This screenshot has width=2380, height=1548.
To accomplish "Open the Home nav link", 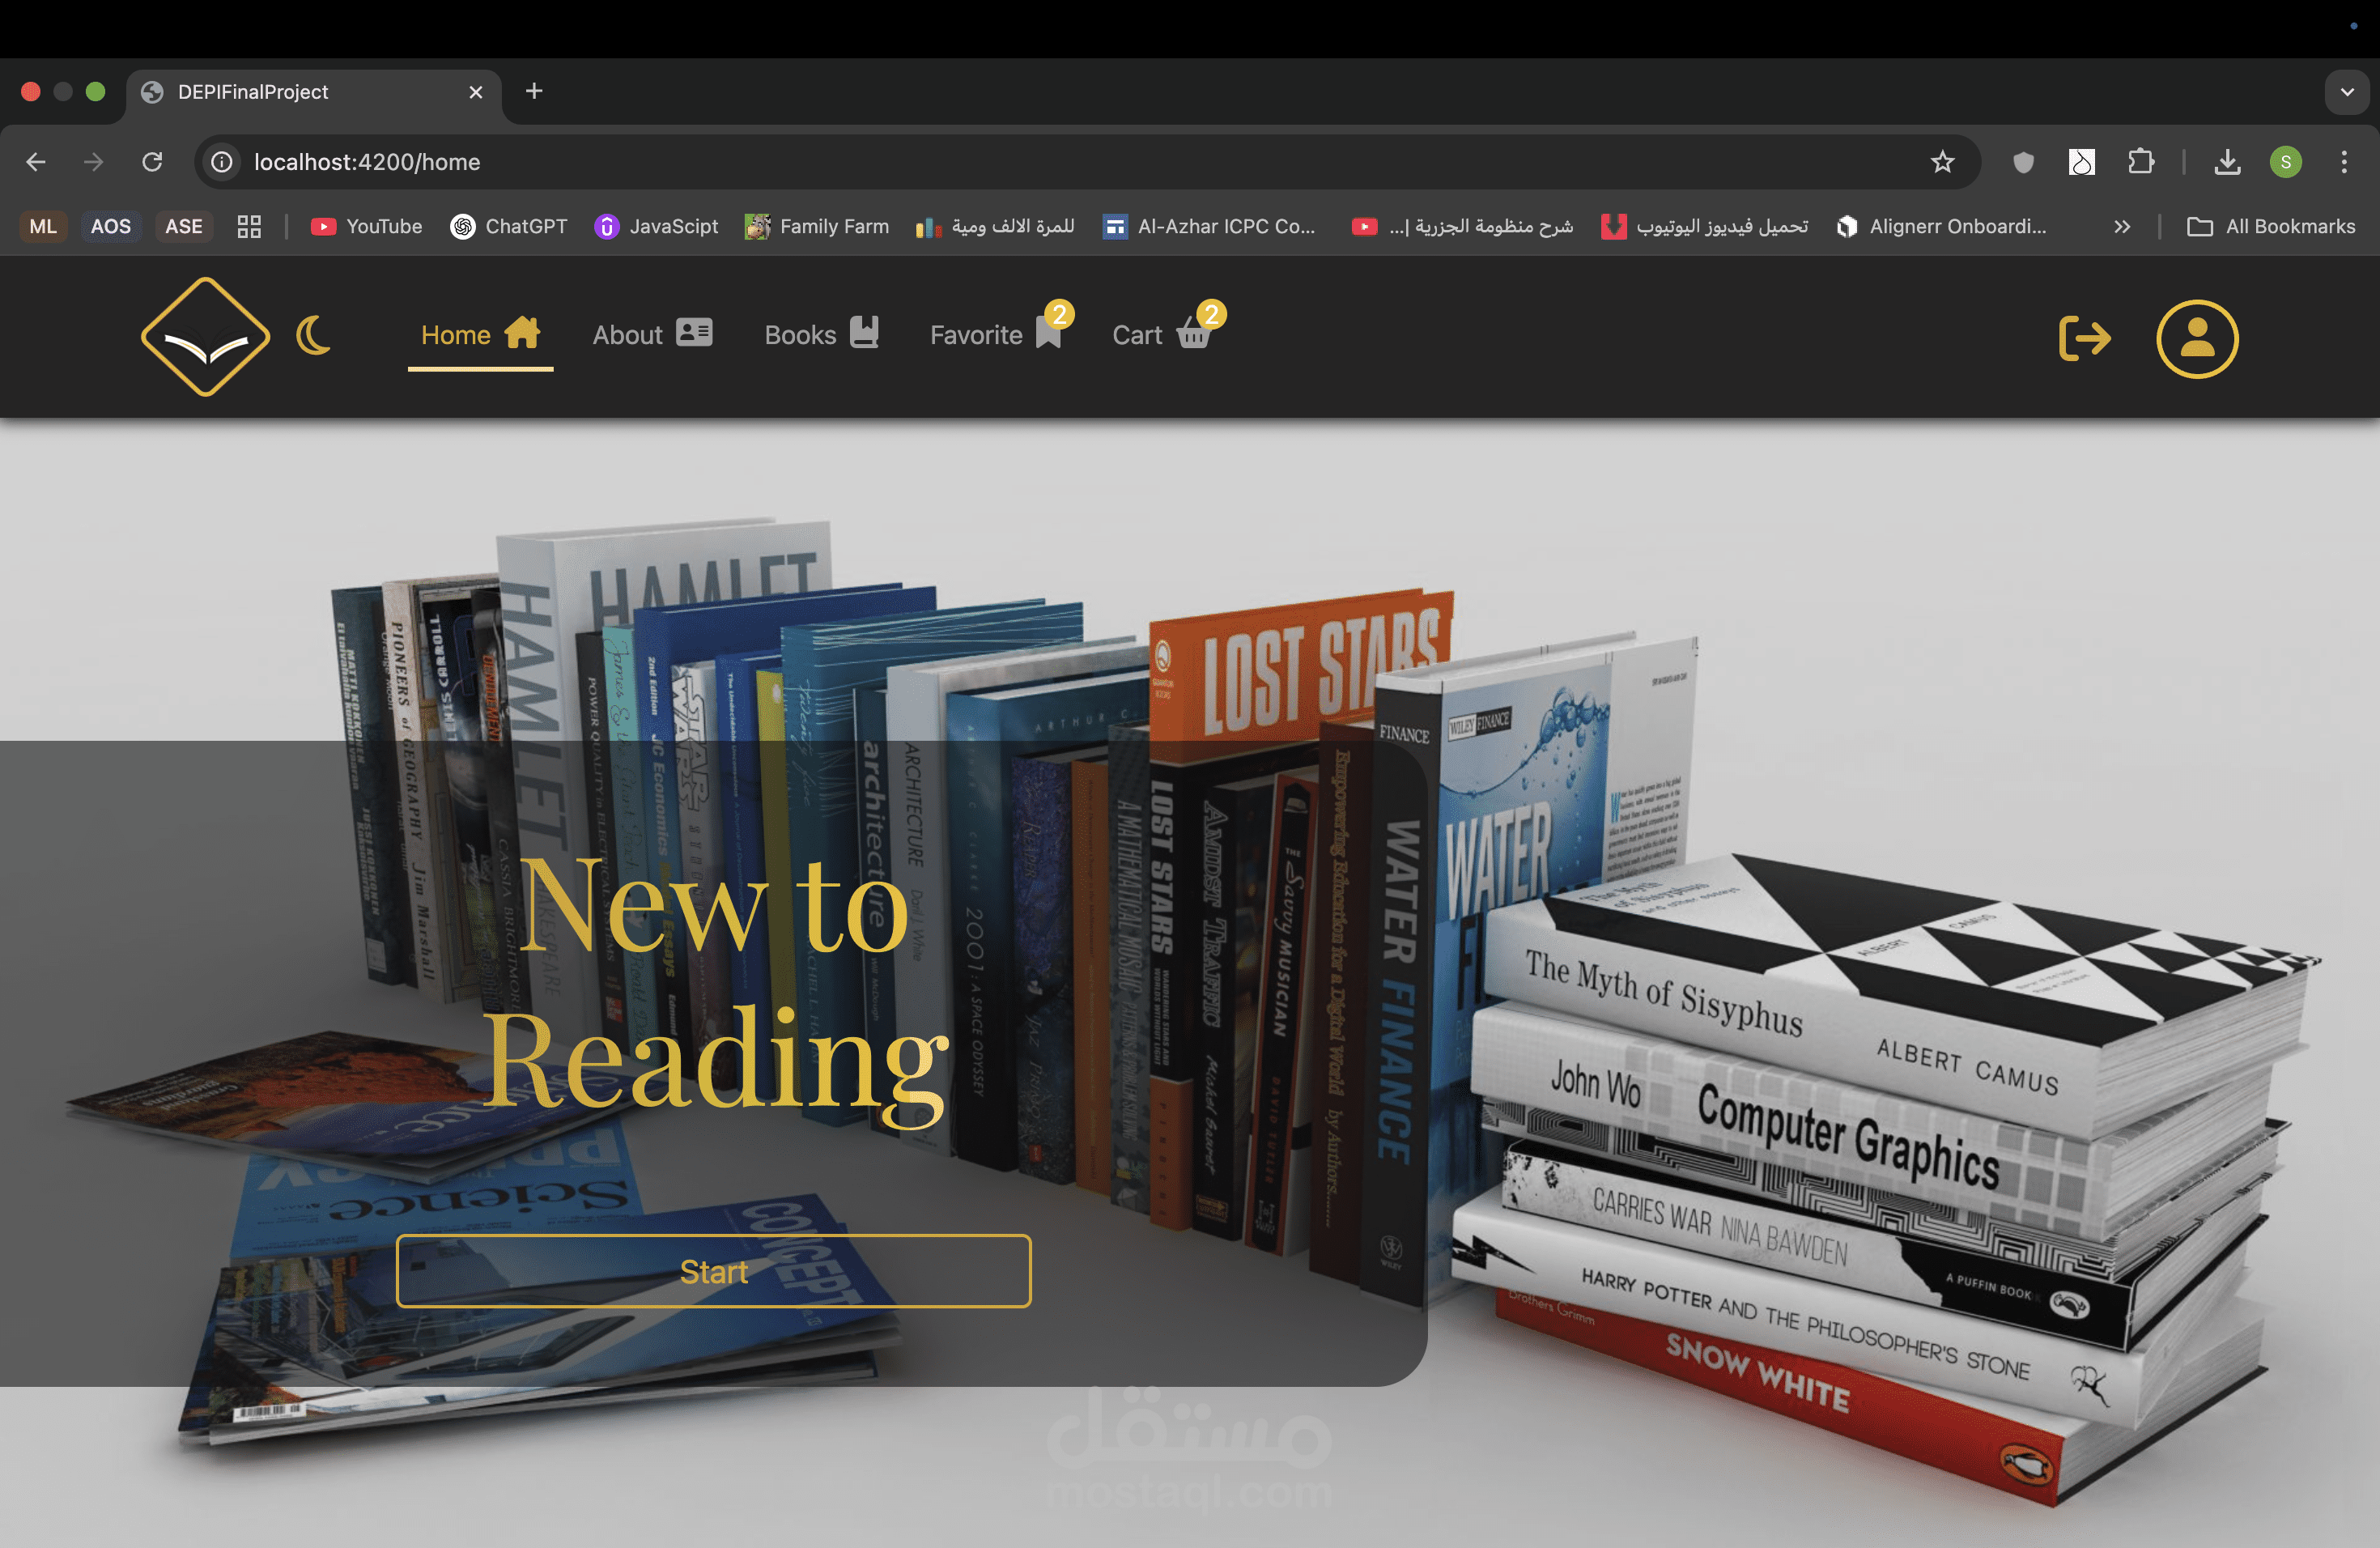I will 480,335.
